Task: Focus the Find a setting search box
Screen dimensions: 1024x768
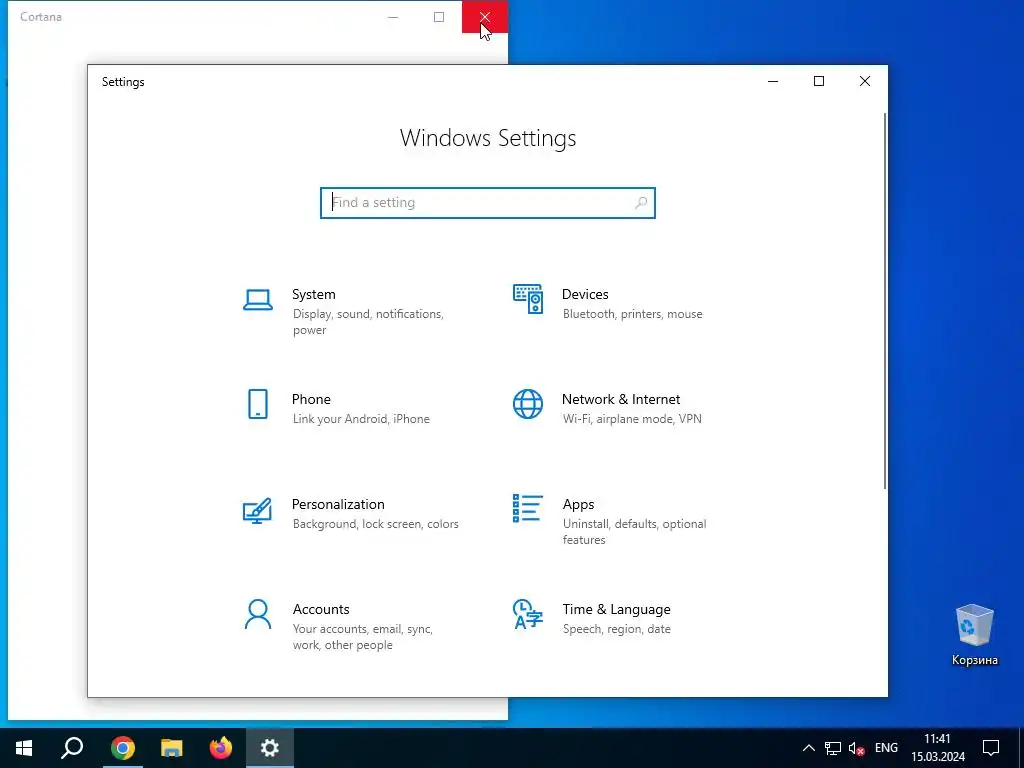Action: click(488, 202)
